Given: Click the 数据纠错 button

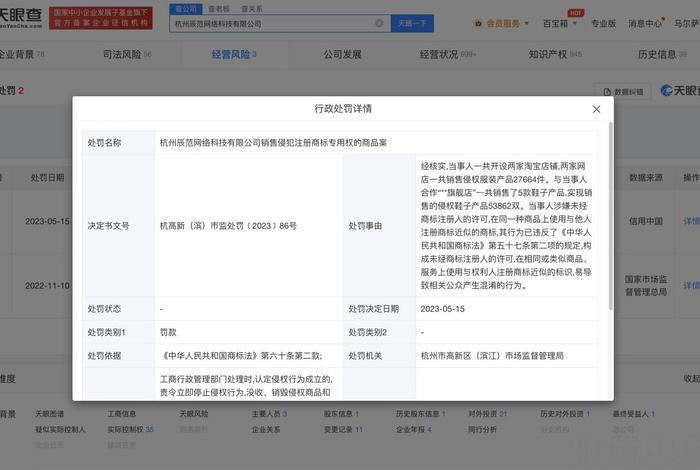Looking at the screenshot, I should tap(623, 92).
